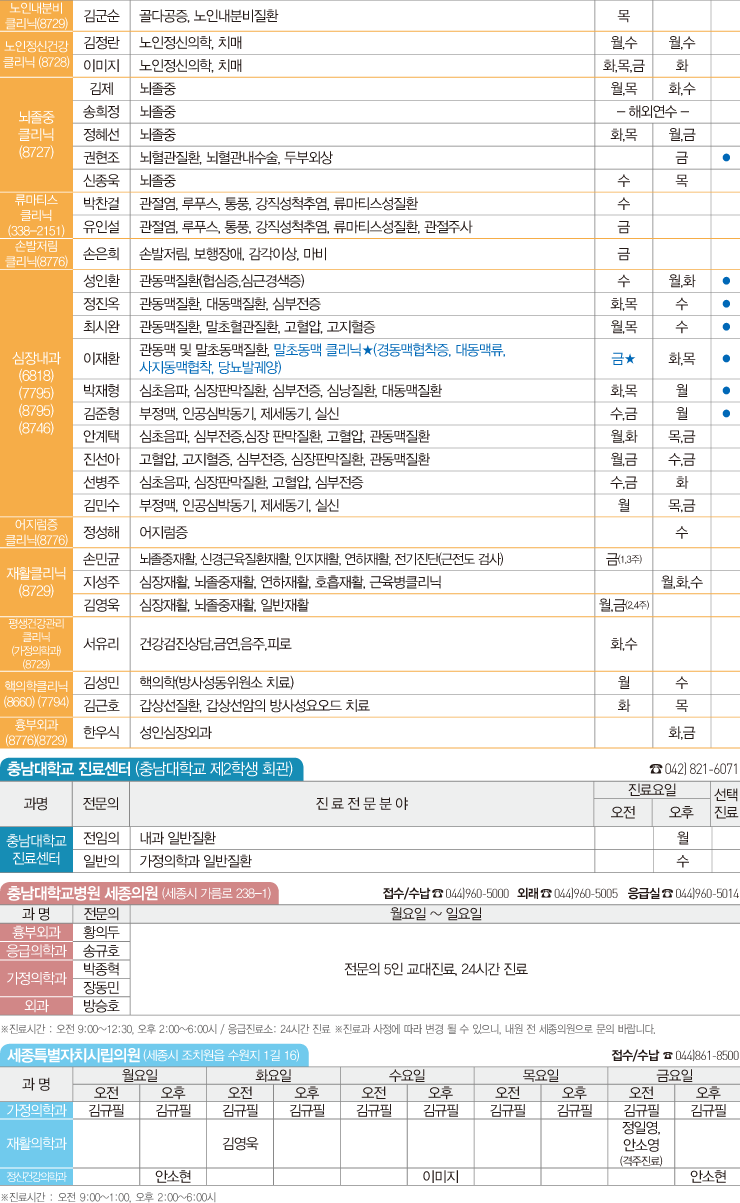Click the 월요일 ~ 일요일 header
Image resolution: width=740 pixels, height=1203 pixels.
pyautogui.click(x=436, y=913)
